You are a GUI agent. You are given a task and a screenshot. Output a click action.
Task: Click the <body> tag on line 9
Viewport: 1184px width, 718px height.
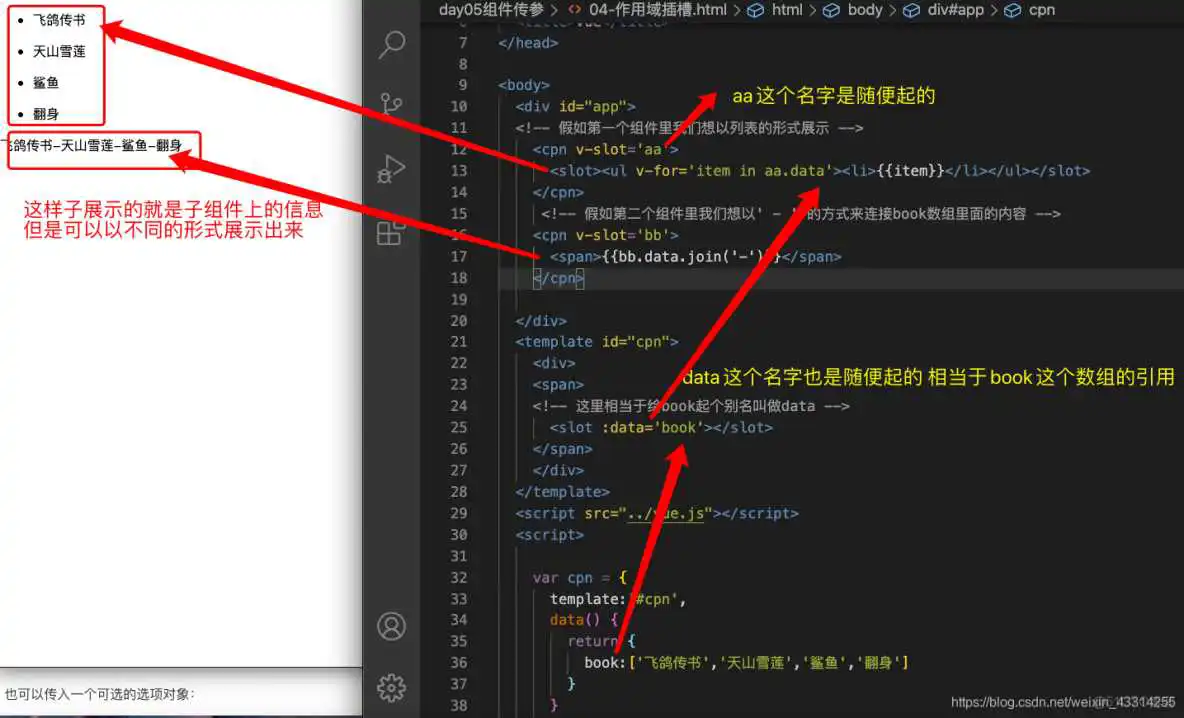523,85
